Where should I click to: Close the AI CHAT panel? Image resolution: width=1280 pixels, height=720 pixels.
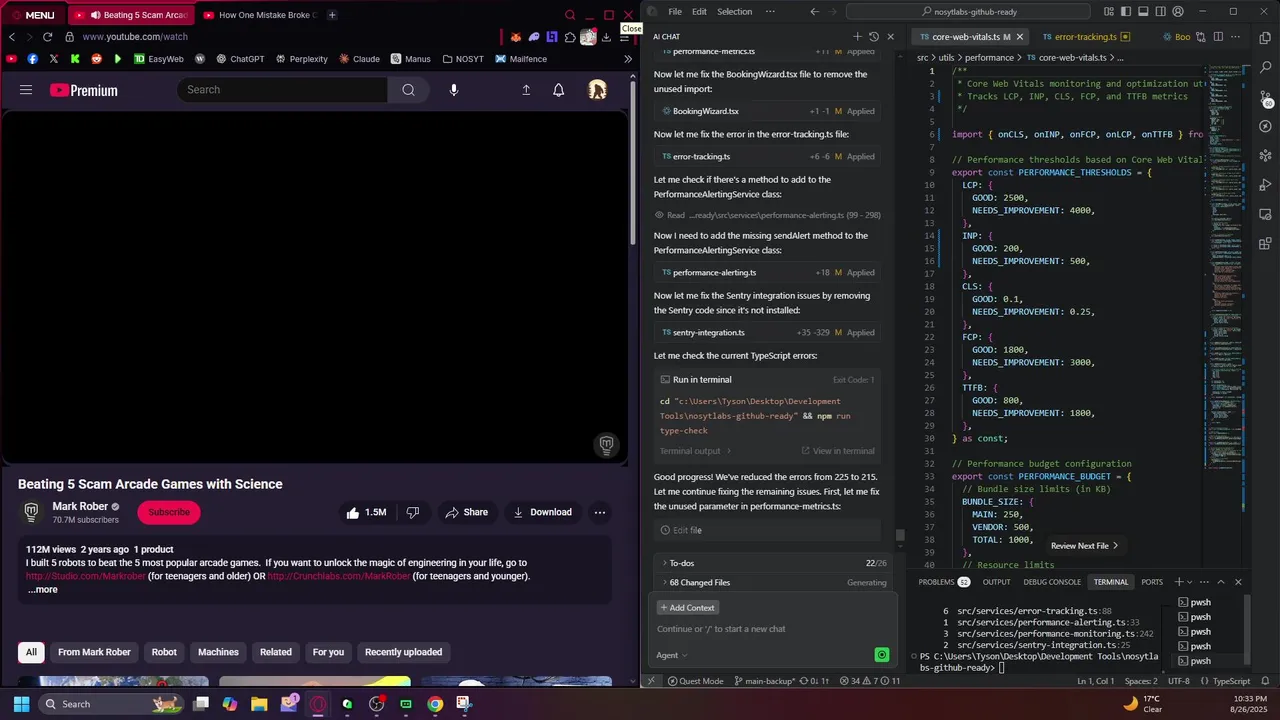[x=891, y=37]
